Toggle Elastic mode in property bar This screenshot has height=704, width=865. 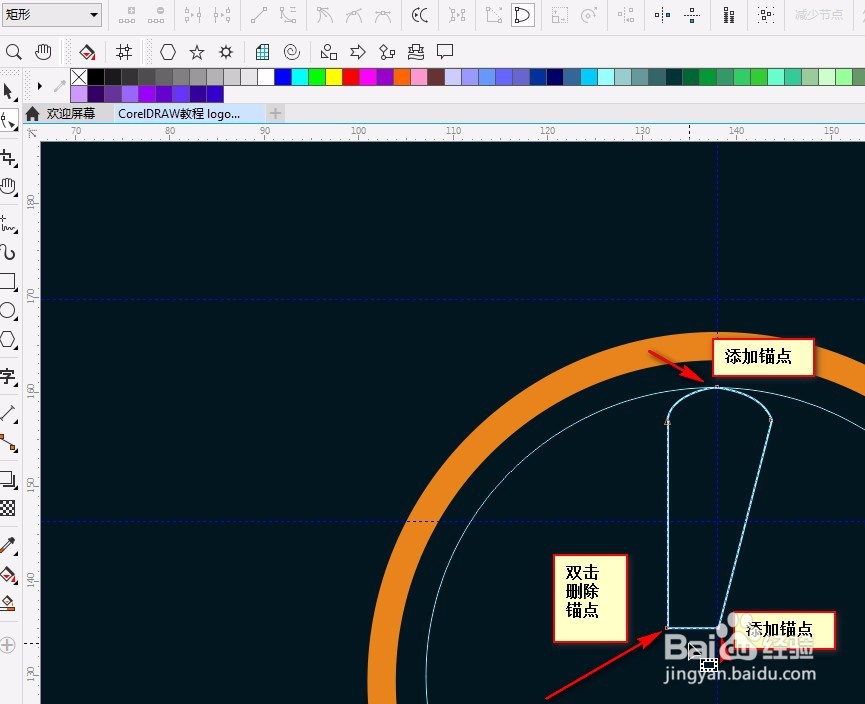click(729, 15)
